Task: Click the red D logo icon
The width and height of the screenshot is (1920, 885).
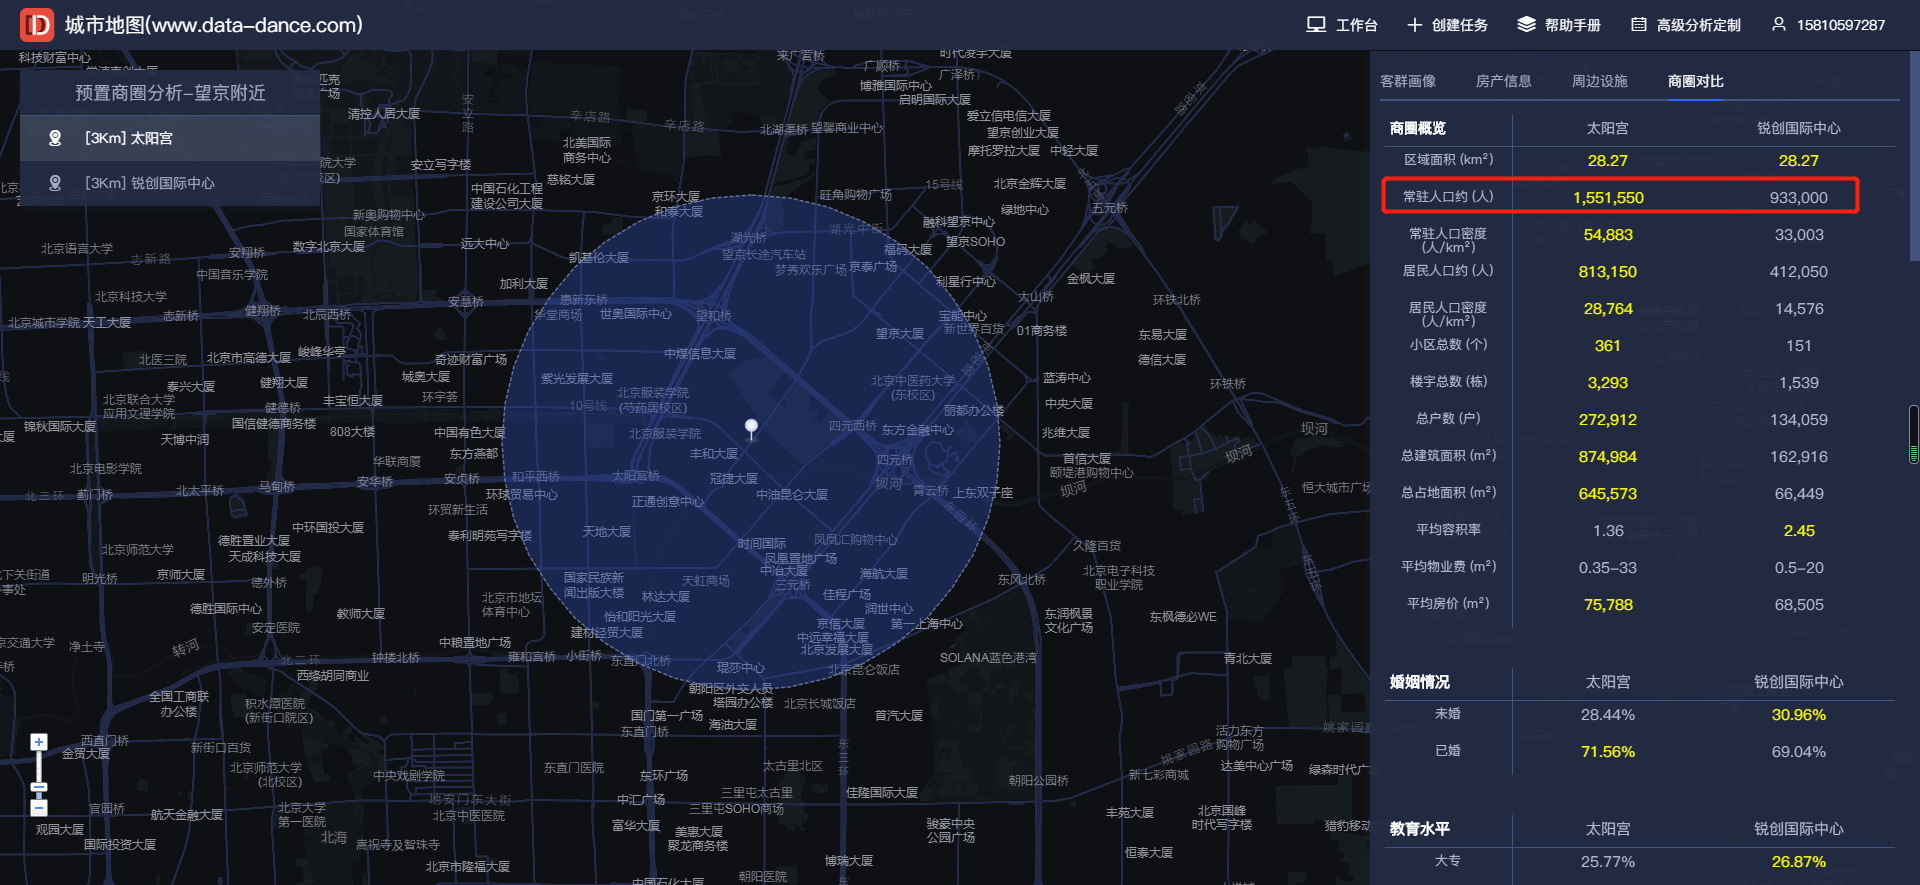Action: pyautogui.click(x=37, y=25)
